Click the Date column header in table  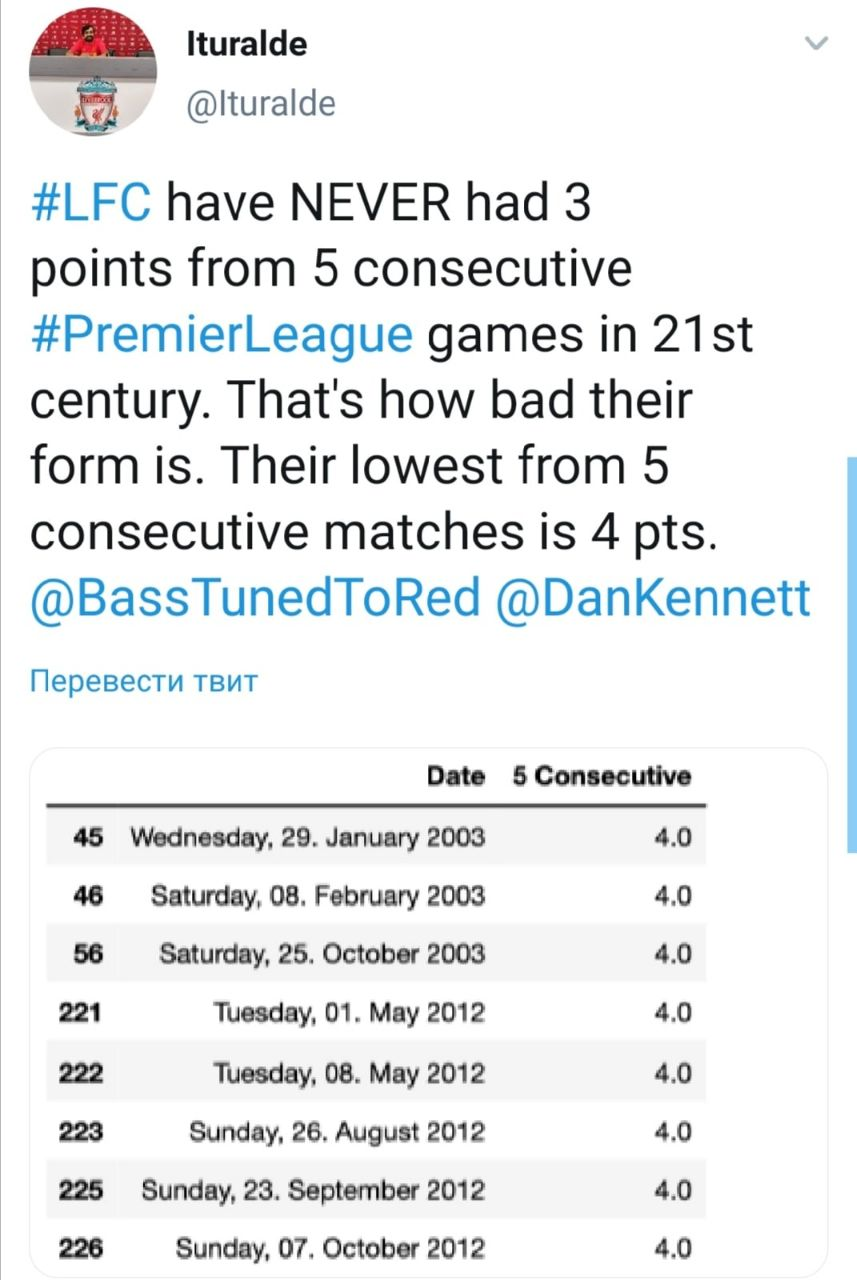[455, 776]
